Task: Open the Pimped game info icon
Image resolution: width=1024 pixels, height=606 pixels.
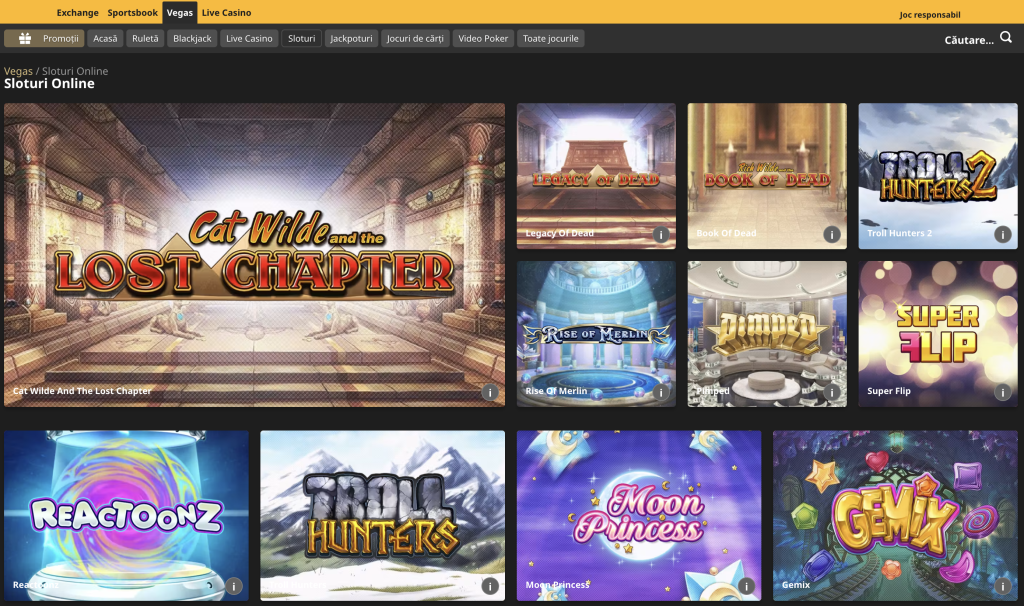Action: point(831,392)
